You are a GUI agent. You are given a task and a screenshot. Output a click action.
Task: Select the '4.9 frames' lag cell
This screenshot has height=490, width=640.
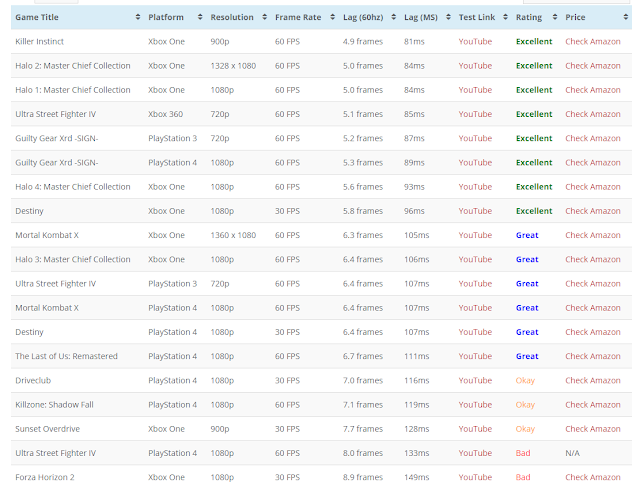(x=363, y=42)
